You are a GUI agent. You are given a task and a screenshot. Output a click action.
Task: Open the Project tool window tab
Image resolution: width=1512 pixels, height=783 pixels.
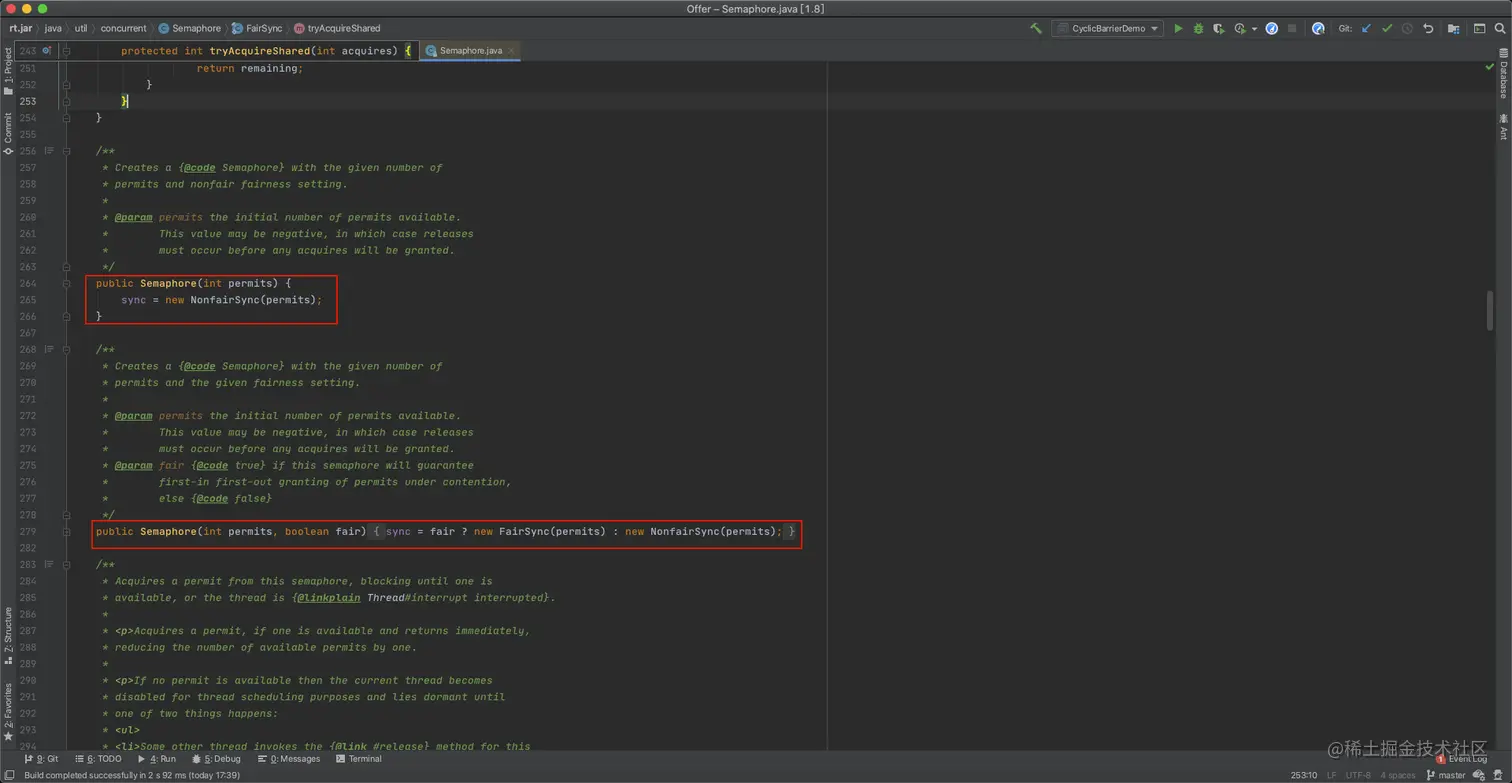click(8, 72)
